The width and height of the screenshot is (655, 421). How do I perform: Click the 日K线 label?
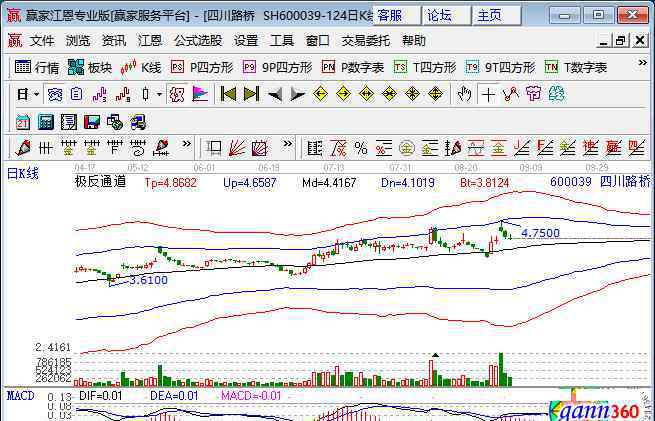point(23,173)
